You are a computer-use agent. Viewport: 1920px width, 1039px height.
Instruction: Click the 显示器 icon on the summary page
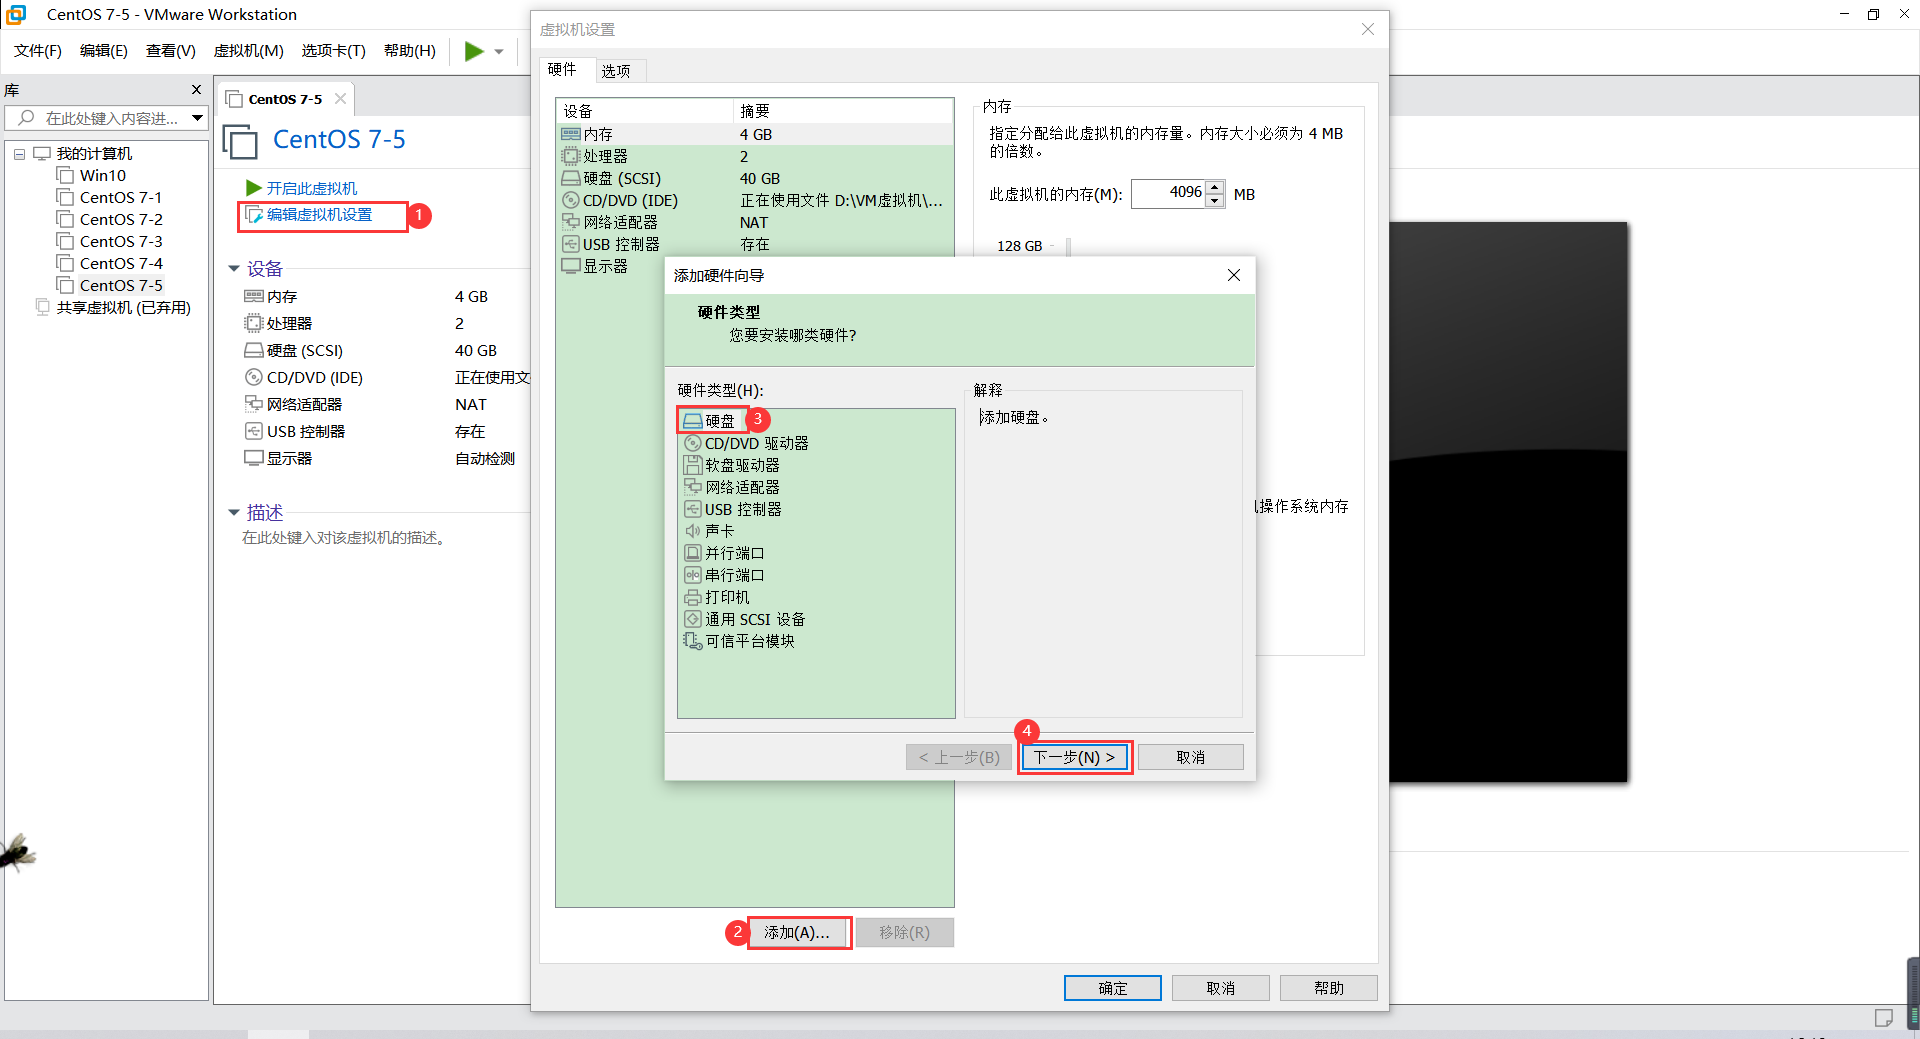(x=254, y=459)
